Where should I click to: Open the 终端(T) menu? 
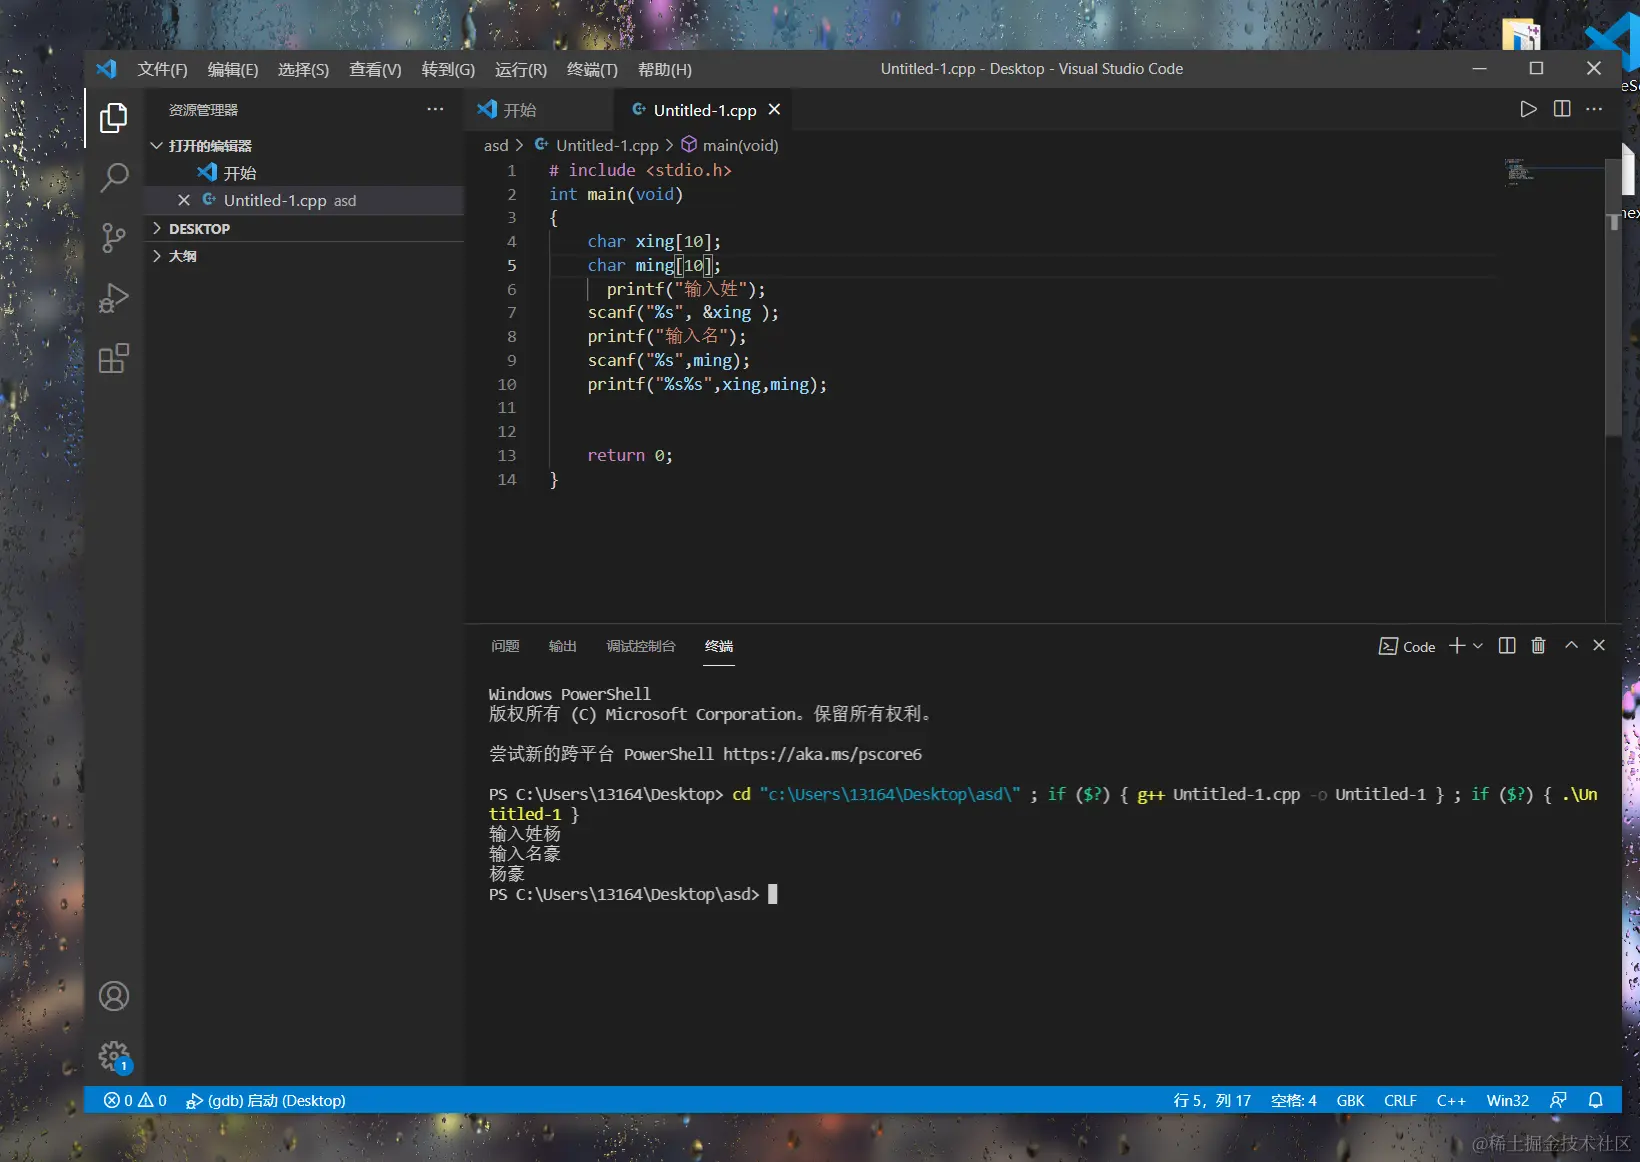pyautogui.click(x=592, y=69)
